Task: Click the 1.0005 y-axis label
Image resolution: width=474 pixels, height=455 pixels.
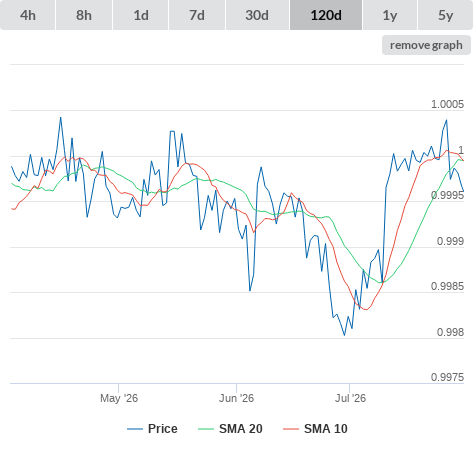Action: 447,104
